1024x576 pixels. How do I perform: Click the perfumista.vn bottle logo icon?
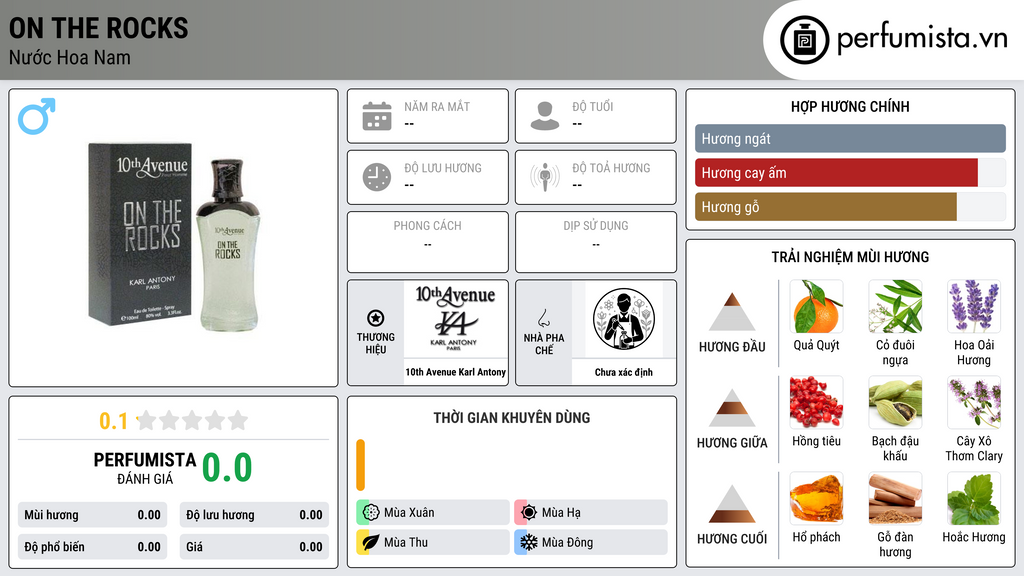point(804,40)
